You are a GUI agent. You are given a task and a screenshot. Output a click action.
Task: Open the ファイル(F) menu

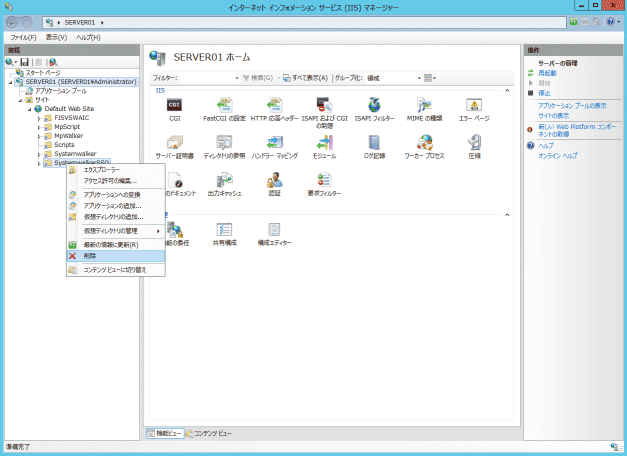tap(23, 37)
